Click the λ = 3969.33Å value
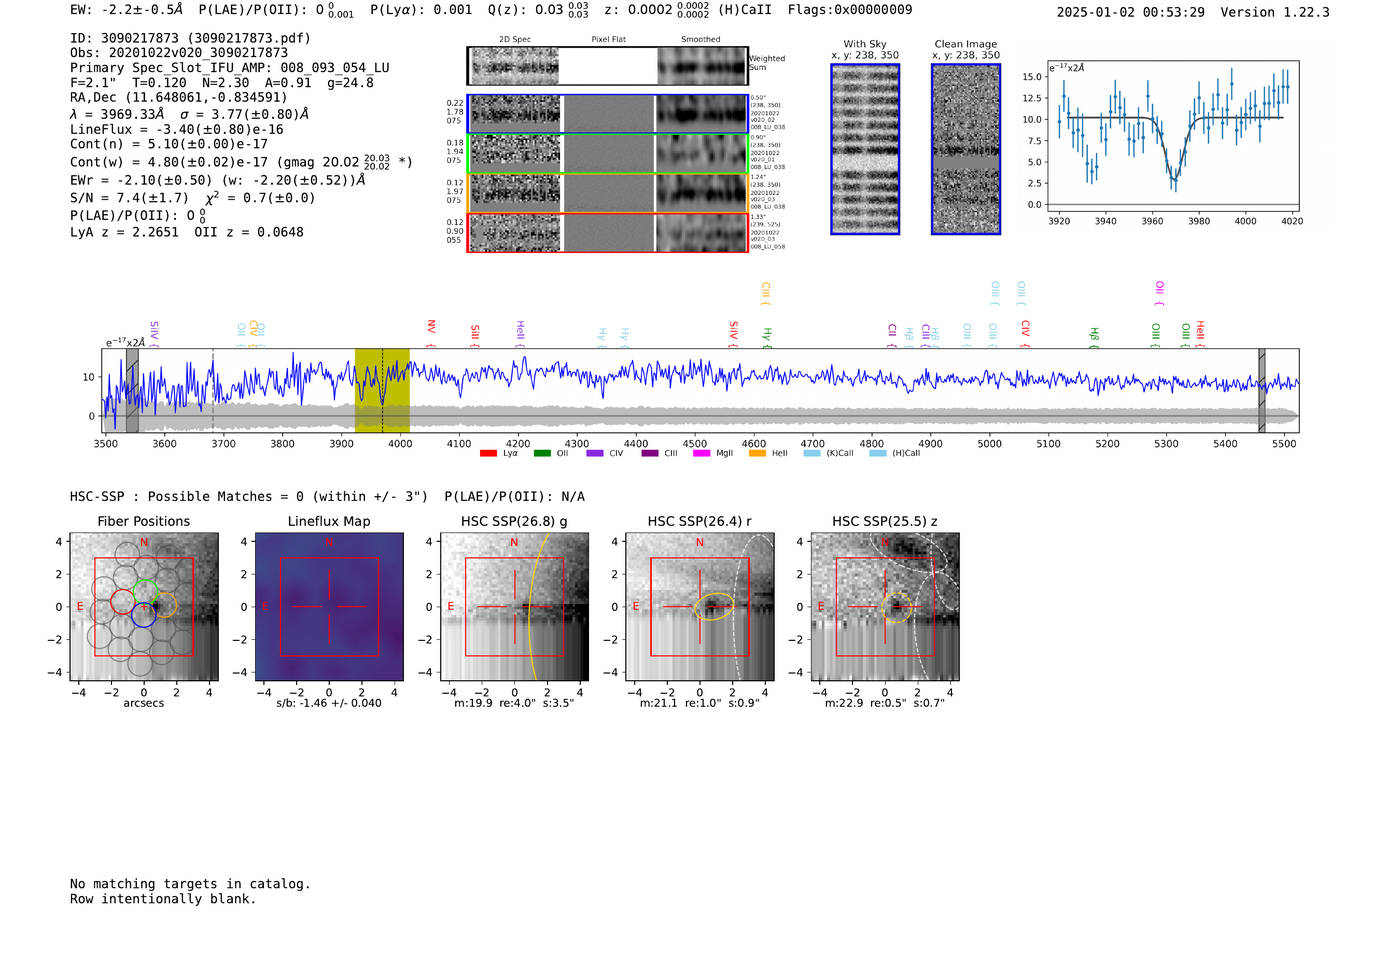Viewport: 1400px width, 953px height. coord(118,114)
